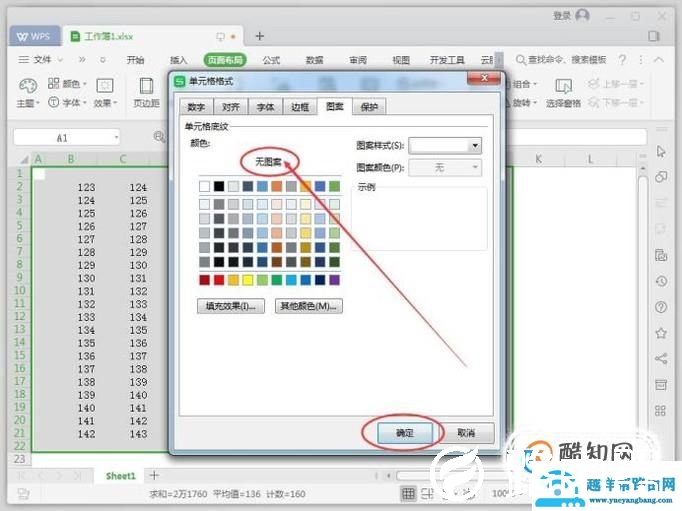The width and height of the screenshot is (682, 511).
Task: Select the Sheet1 sheet tab
Action: 120,476
